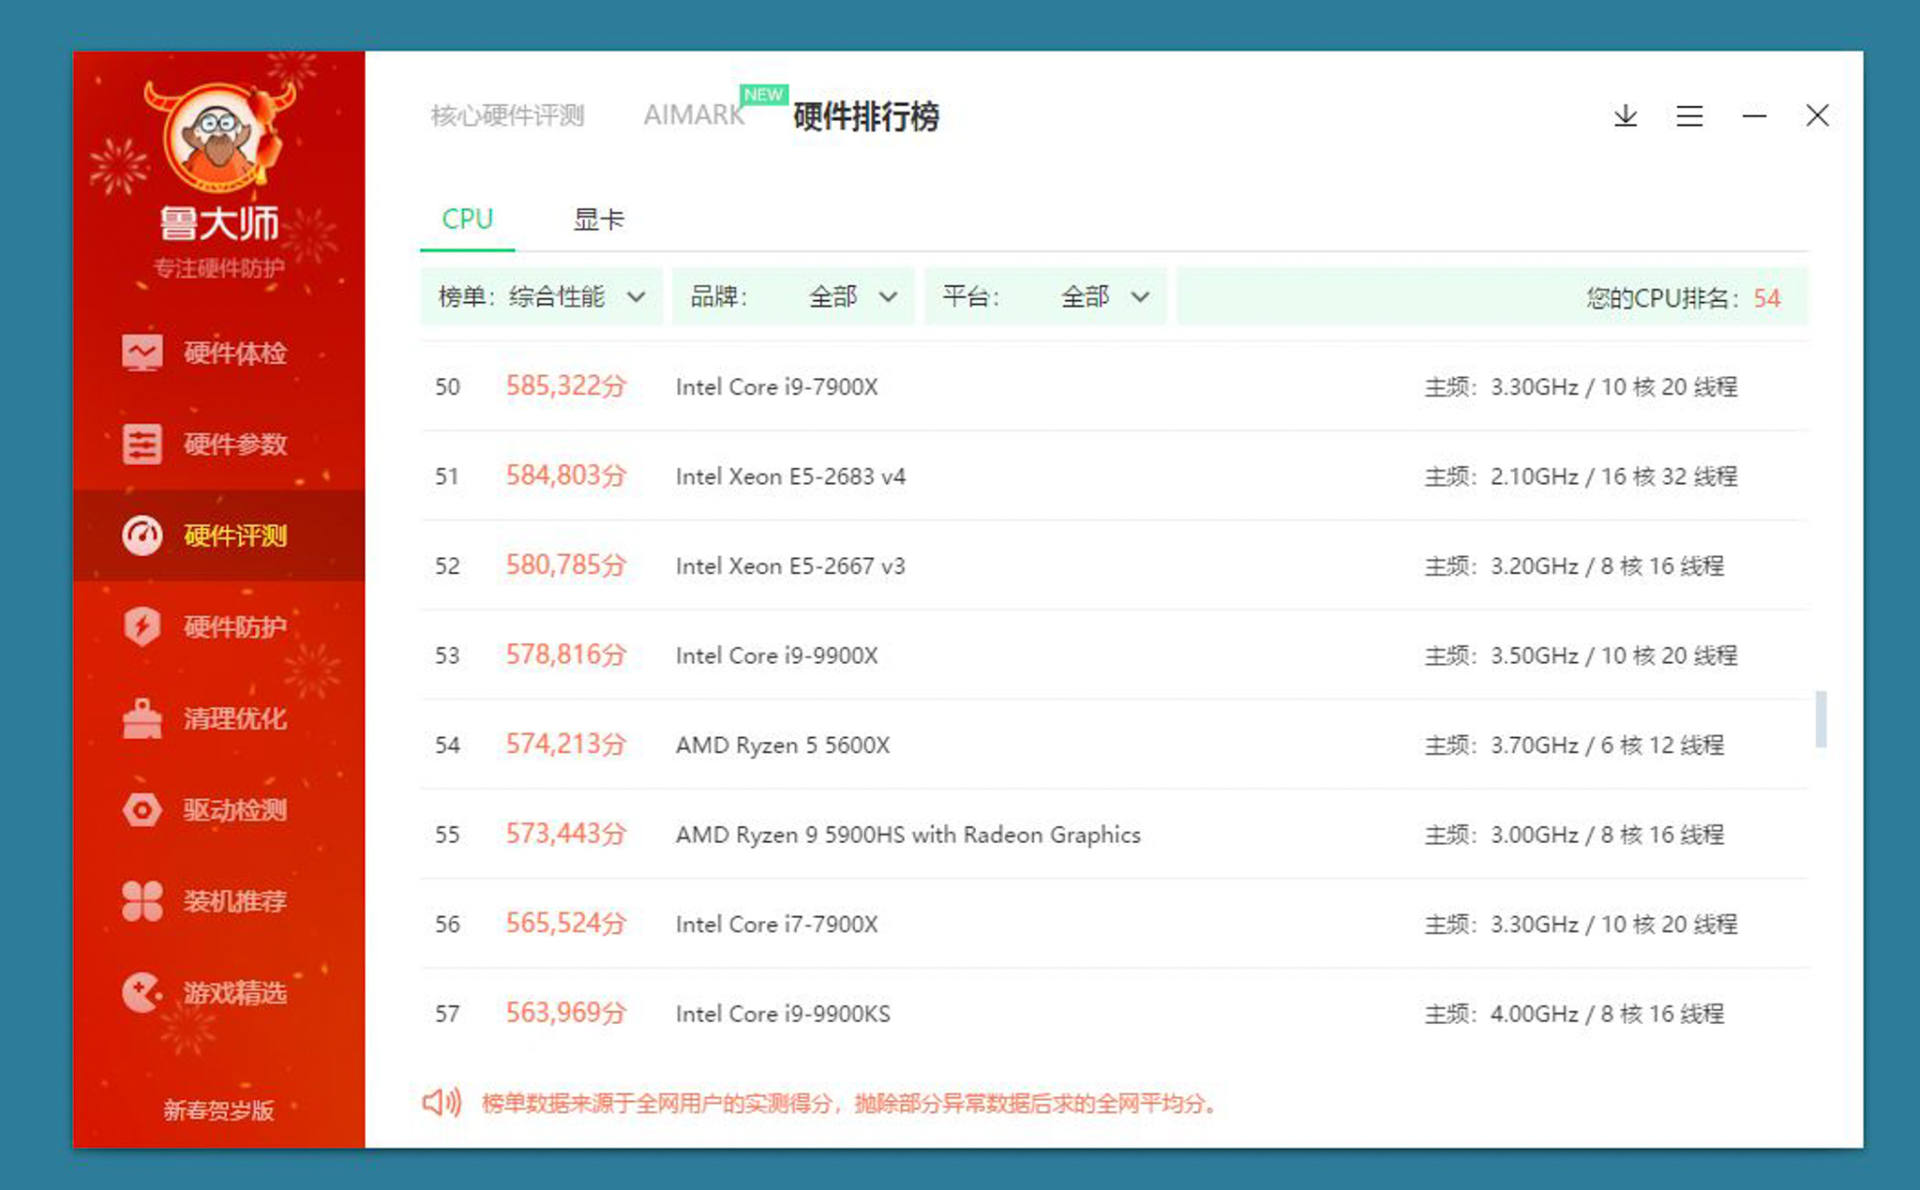Select the CPU ranking tab
Image resolution: width=1920 pixels, height=1190 pixels.
click(x=467, y=219)
